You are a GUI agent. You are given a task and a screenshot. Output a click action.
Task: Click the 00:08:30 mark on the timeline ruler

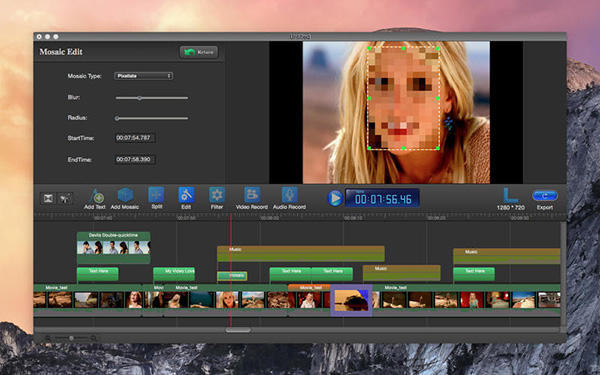(x=520, y=218)
